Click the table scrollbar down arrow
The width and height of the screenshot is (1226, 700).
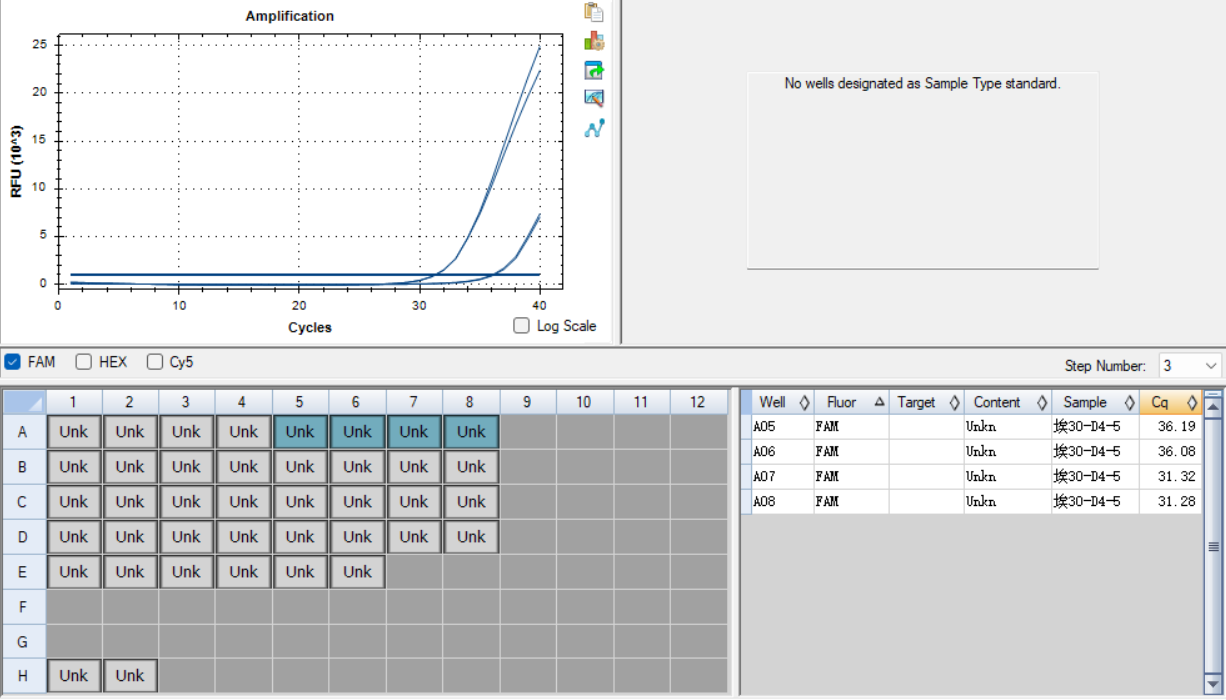coord(1213,683)
